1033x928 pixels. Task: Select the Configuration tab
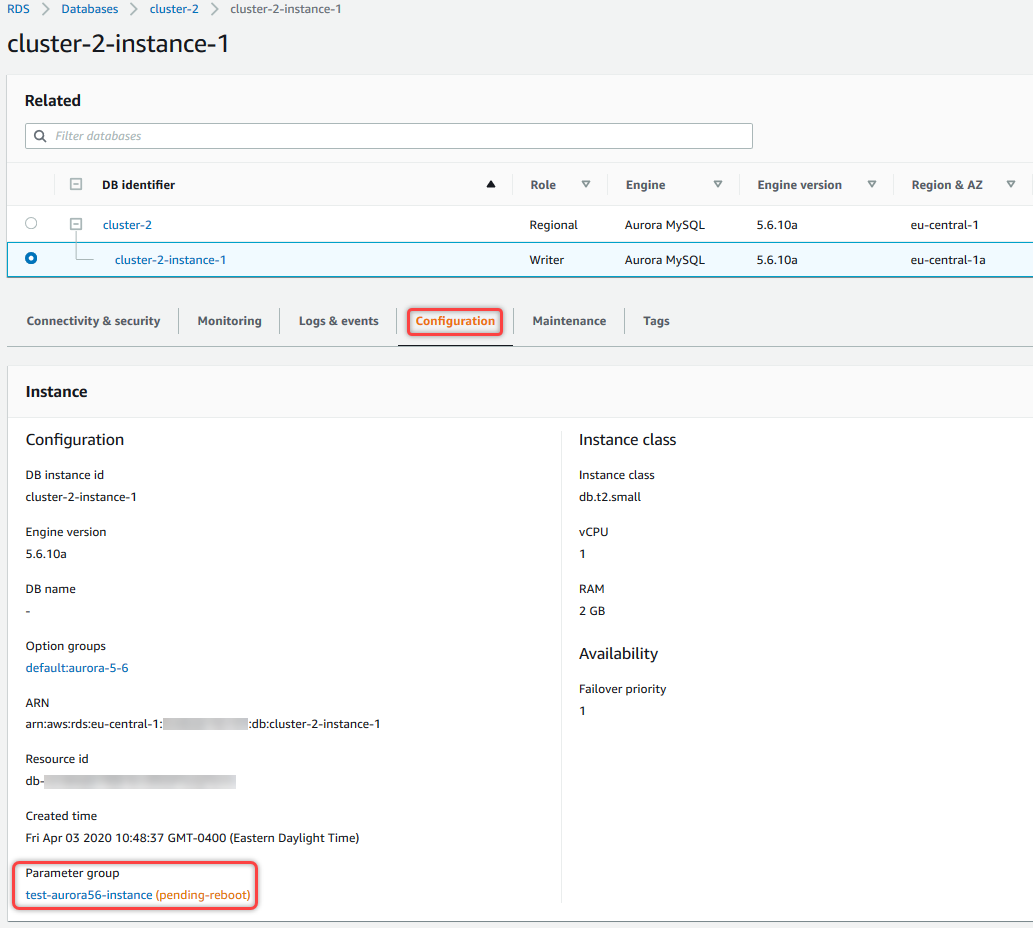(455, 321)
